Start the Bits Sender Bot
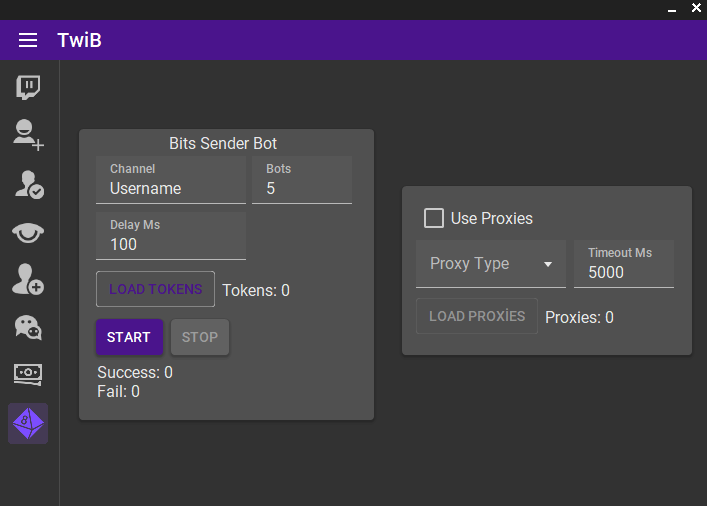 (129, 337)
